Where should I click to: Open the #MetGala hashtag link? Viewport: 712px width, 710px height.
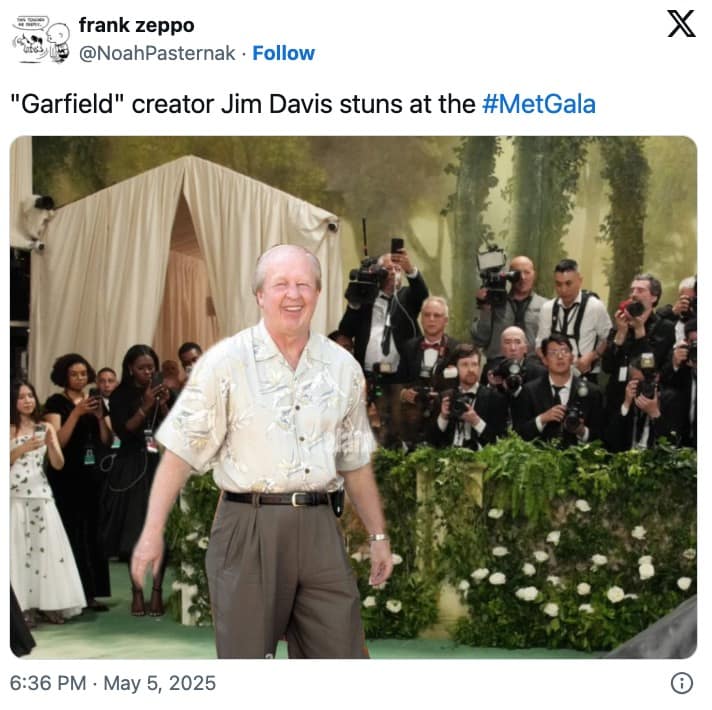pos(539,104)
